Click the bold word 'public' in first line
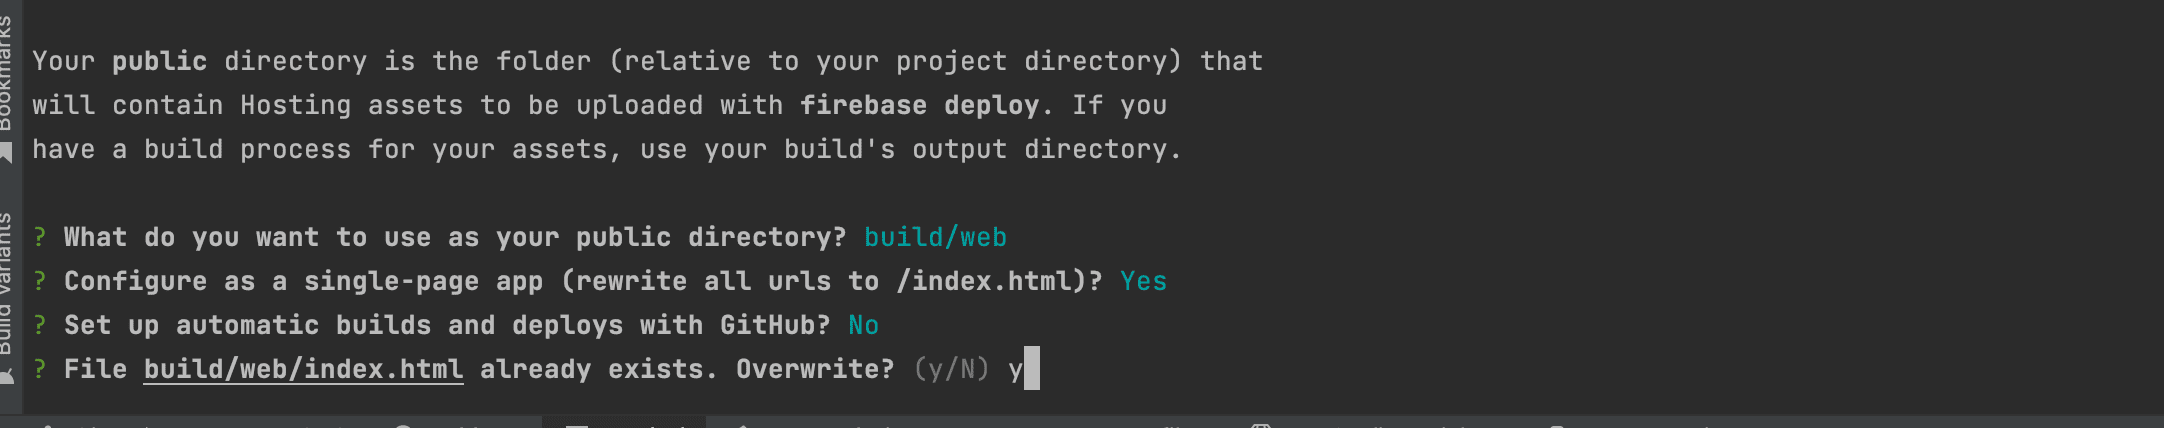Image resolution: width=2164 pixels, height=428 pixels. pos(159,61)
